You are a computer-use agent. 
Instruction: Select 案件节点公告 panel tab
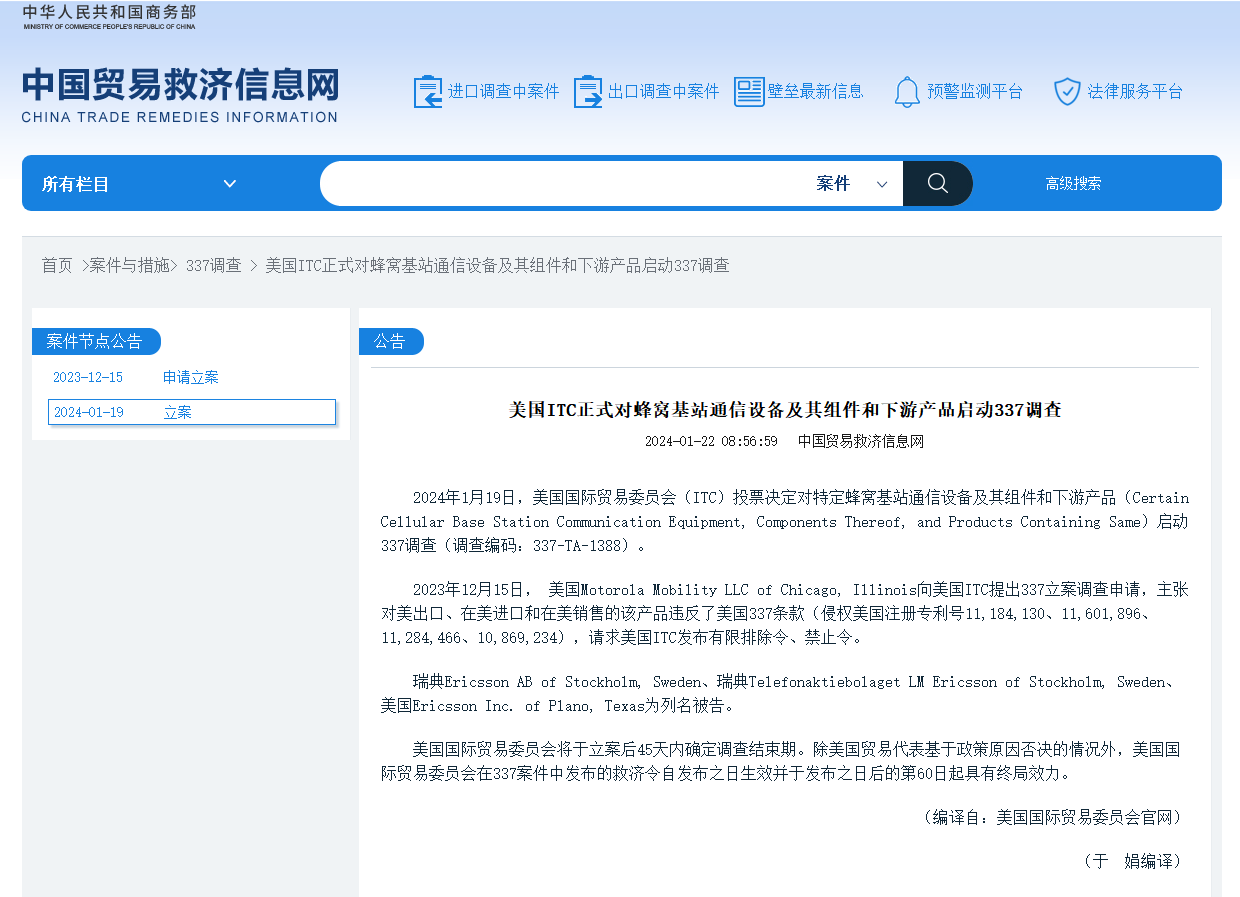95,341
